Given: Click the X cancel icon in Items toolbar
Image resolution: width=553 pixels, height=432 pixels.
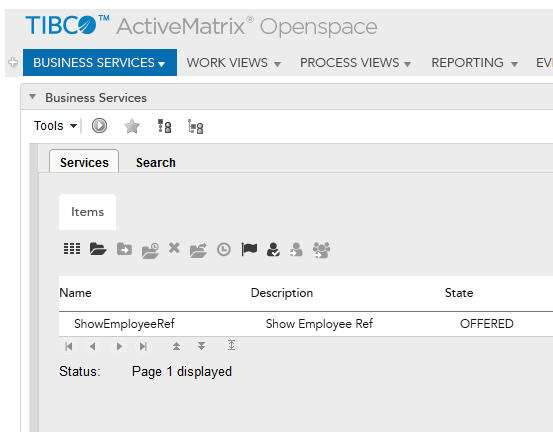Looking at the screenshot, I should point(174,248).
